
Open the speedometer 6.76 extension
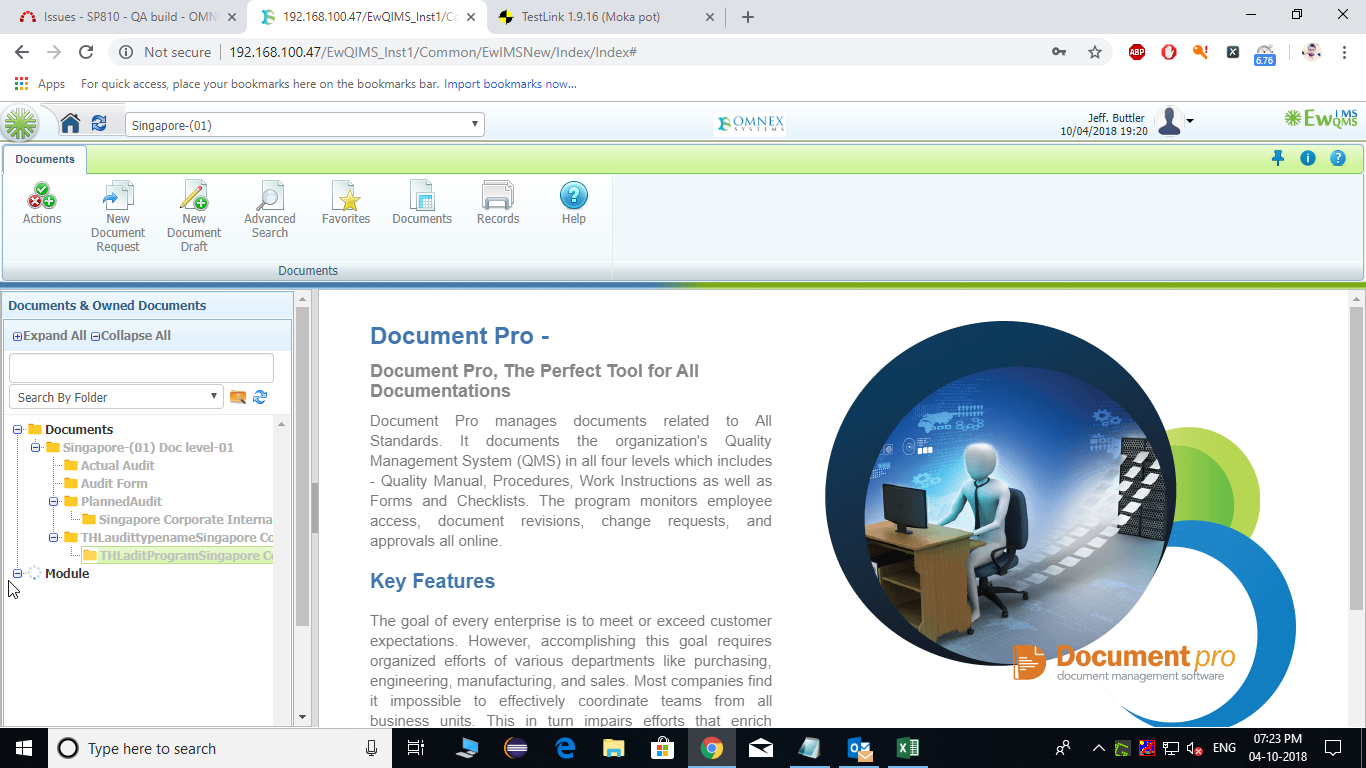pyautogui.click(x=1265, y=54)
